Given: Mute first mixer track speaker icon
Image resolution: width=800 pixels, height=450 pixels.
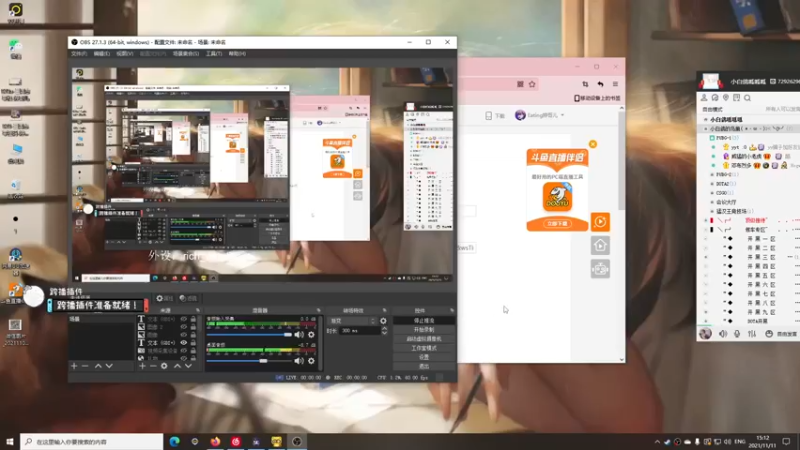Looking at the screenshot, I should 299,335.
